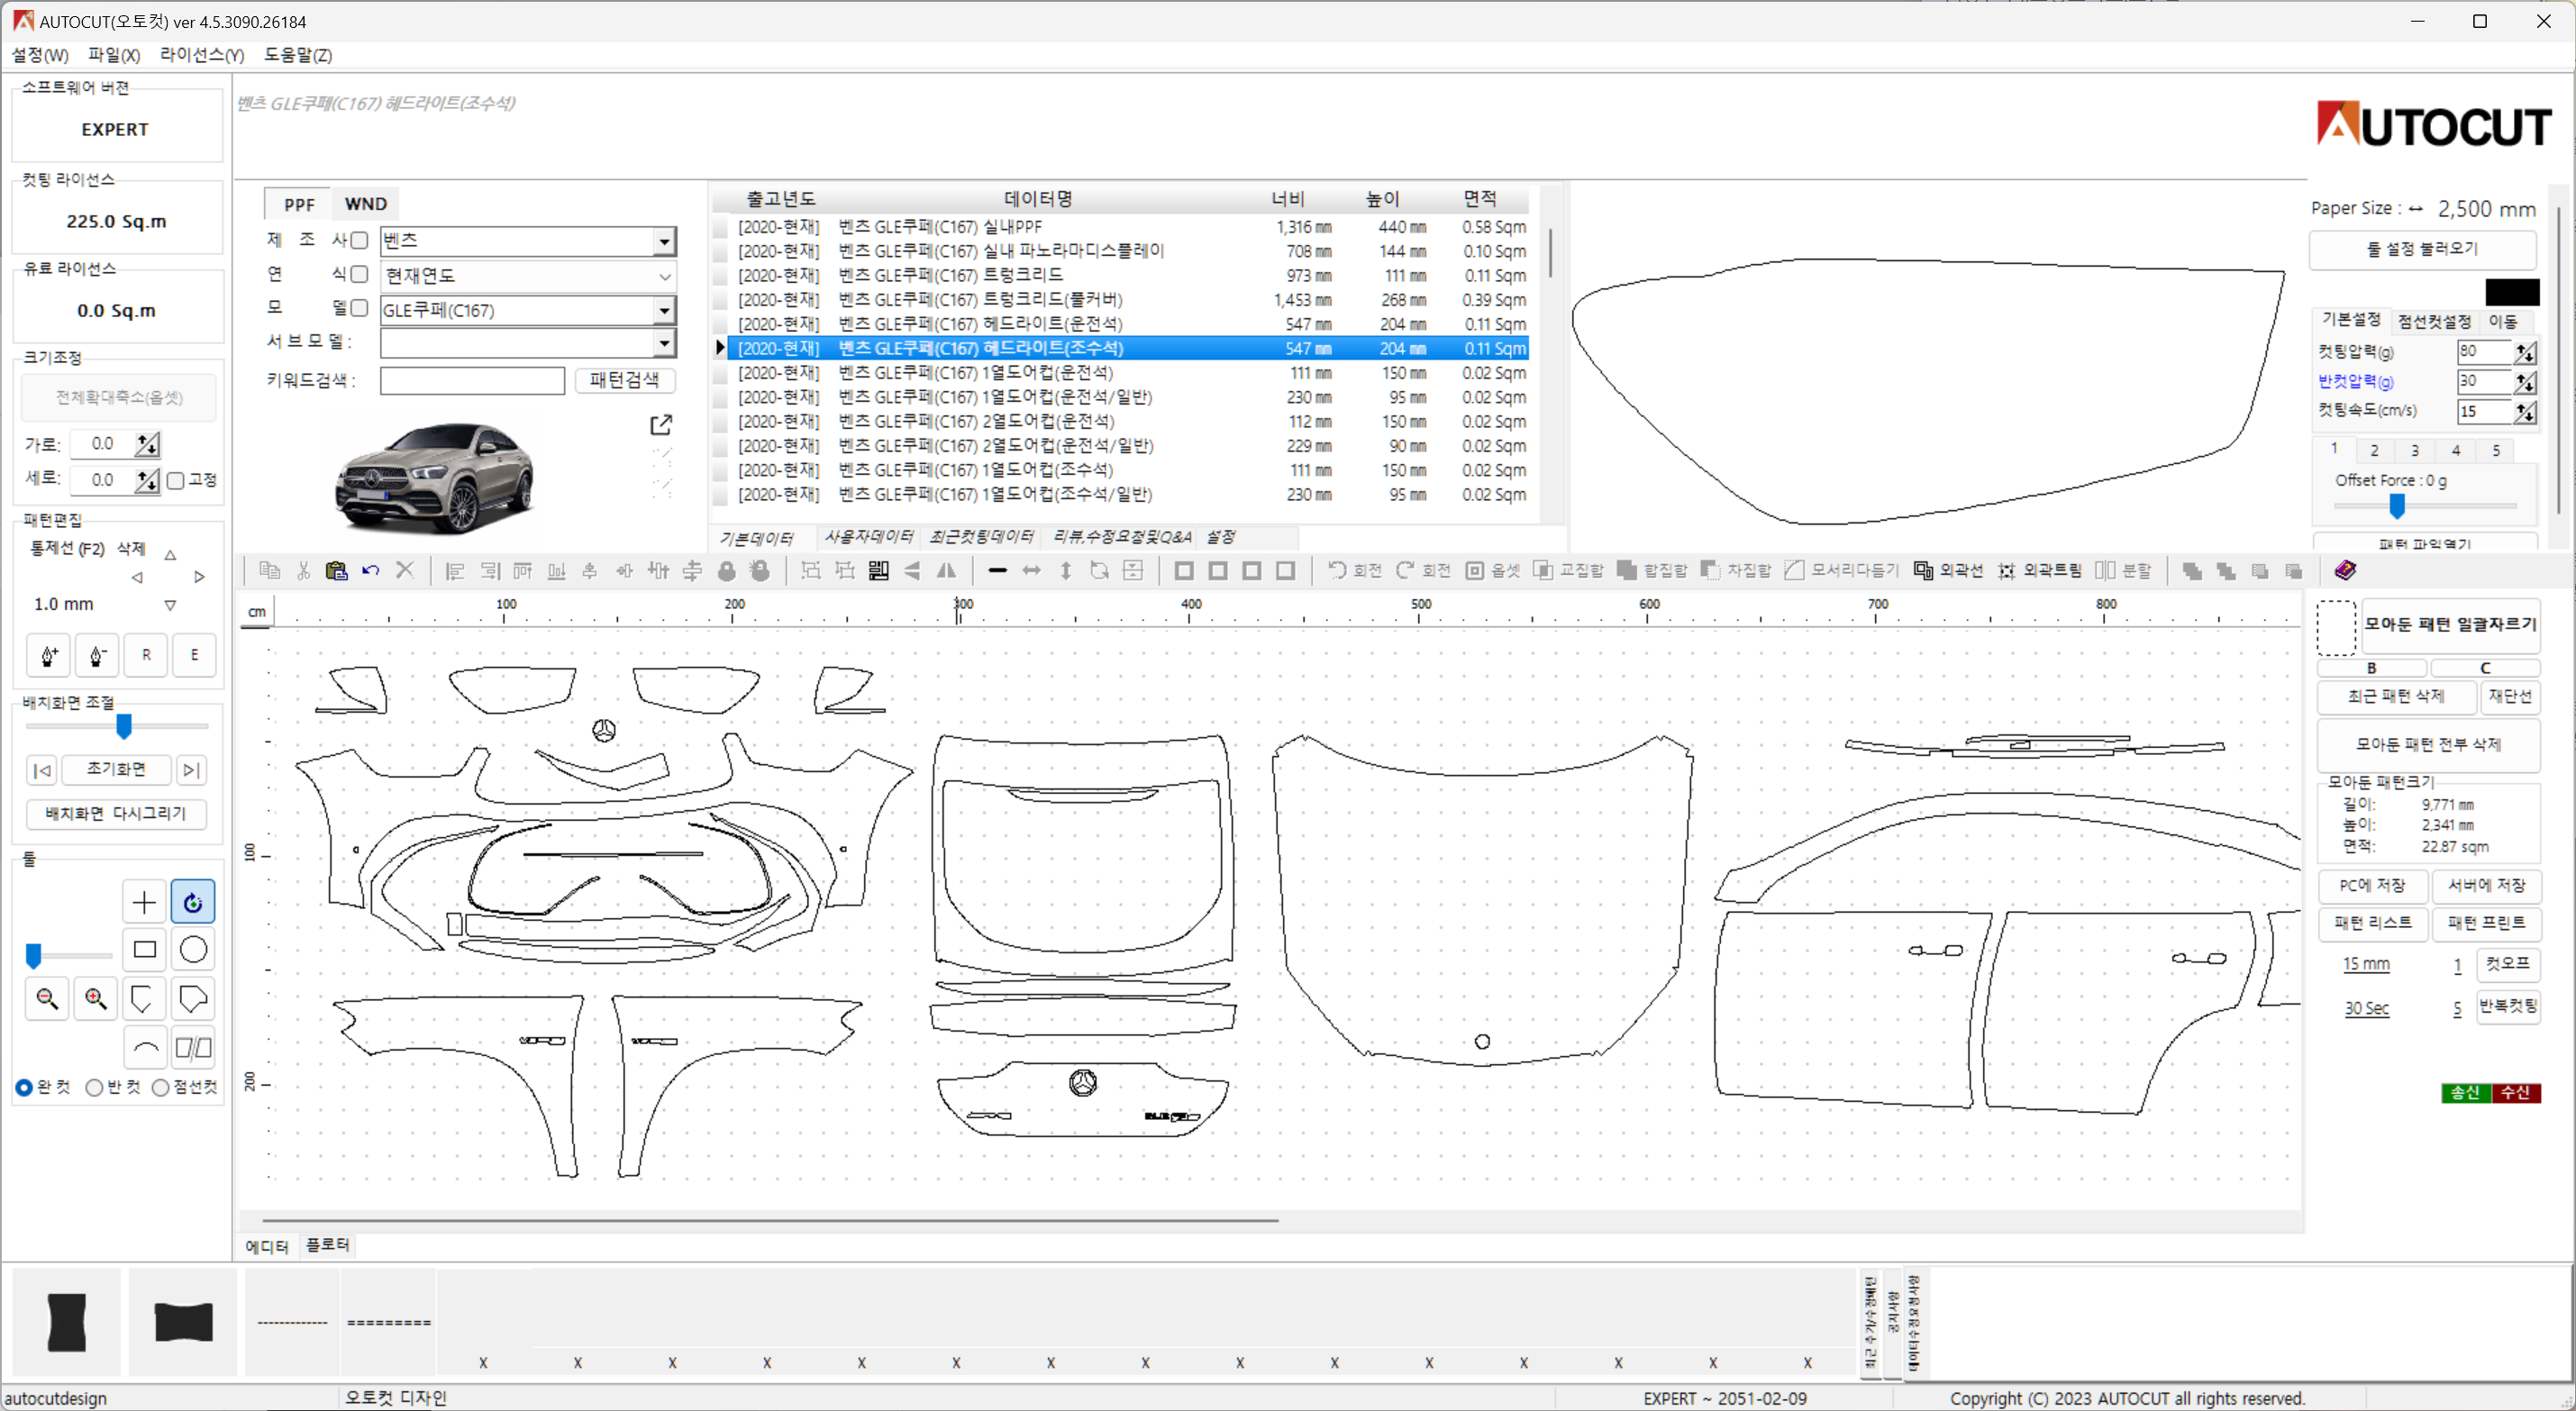
Task: Adjust the 반컷압력 stepper
Action: 2525,382
